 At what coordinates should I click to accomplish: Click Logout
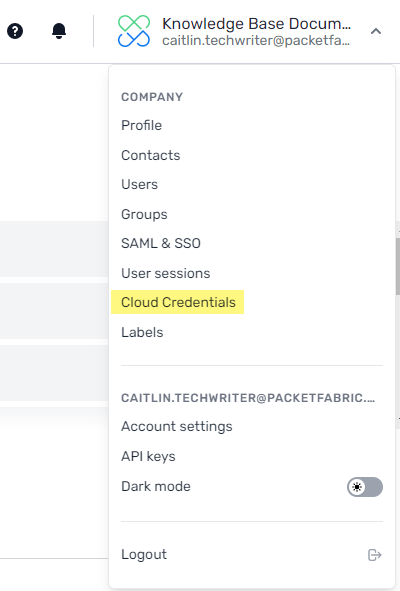click(144, 554)
